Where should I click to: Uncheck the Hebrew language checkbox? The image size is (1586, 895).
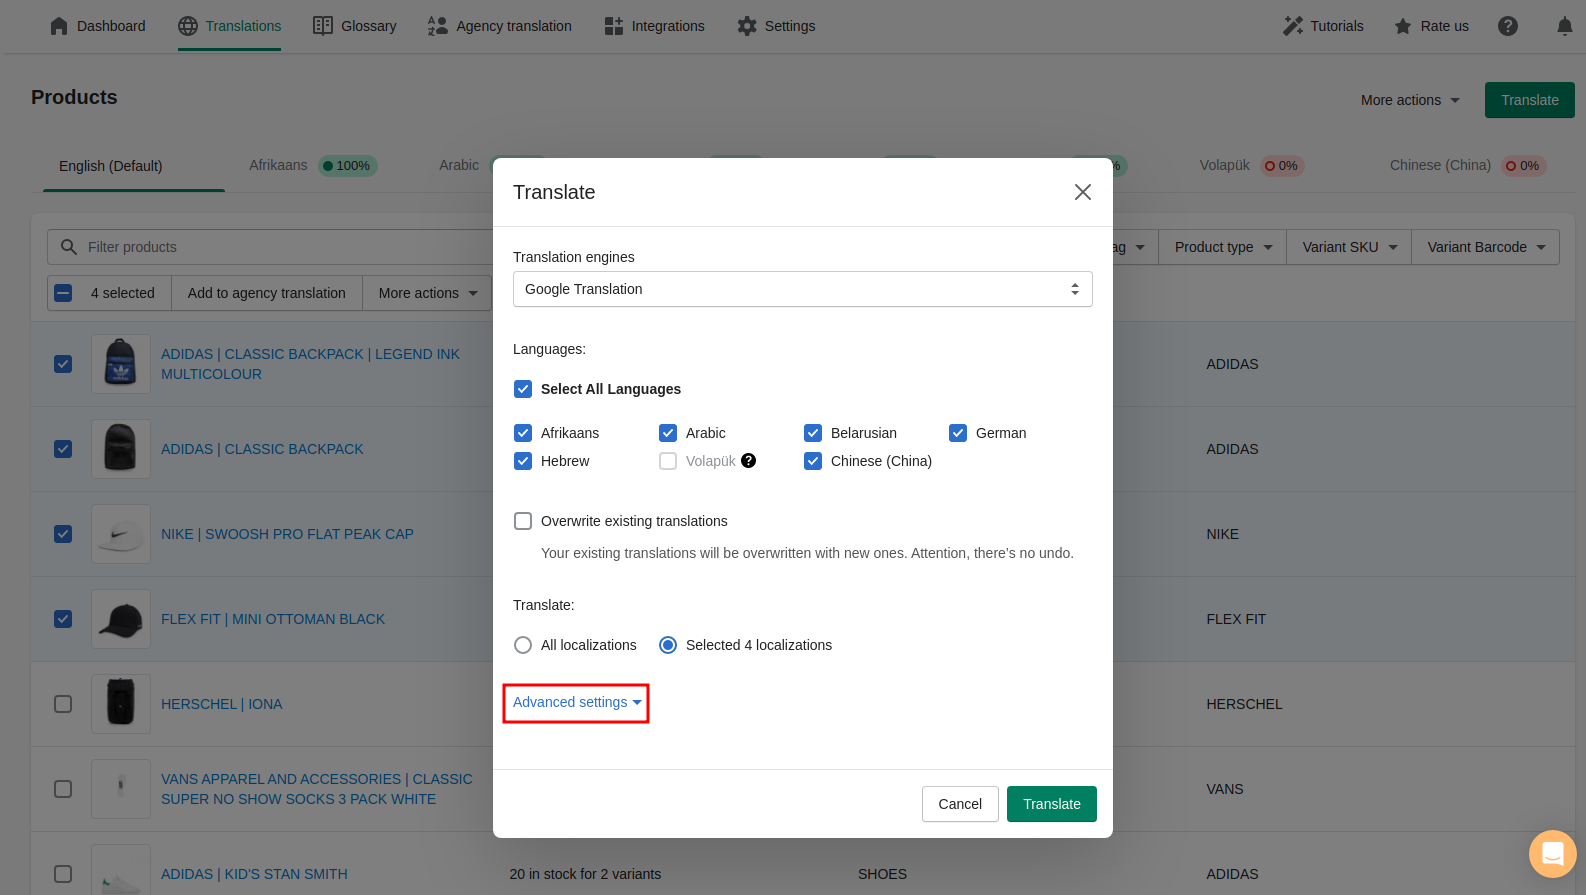tap(523, 461)
